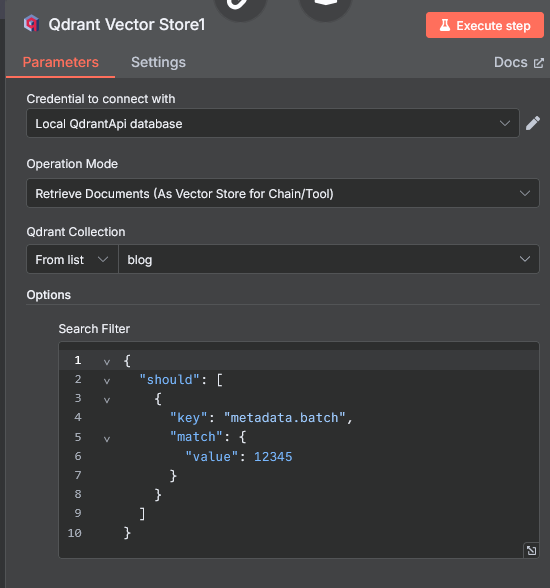550x588 pixels.
Task: Click line number 10 in the gutter
Action: click(x=75, y=533)
